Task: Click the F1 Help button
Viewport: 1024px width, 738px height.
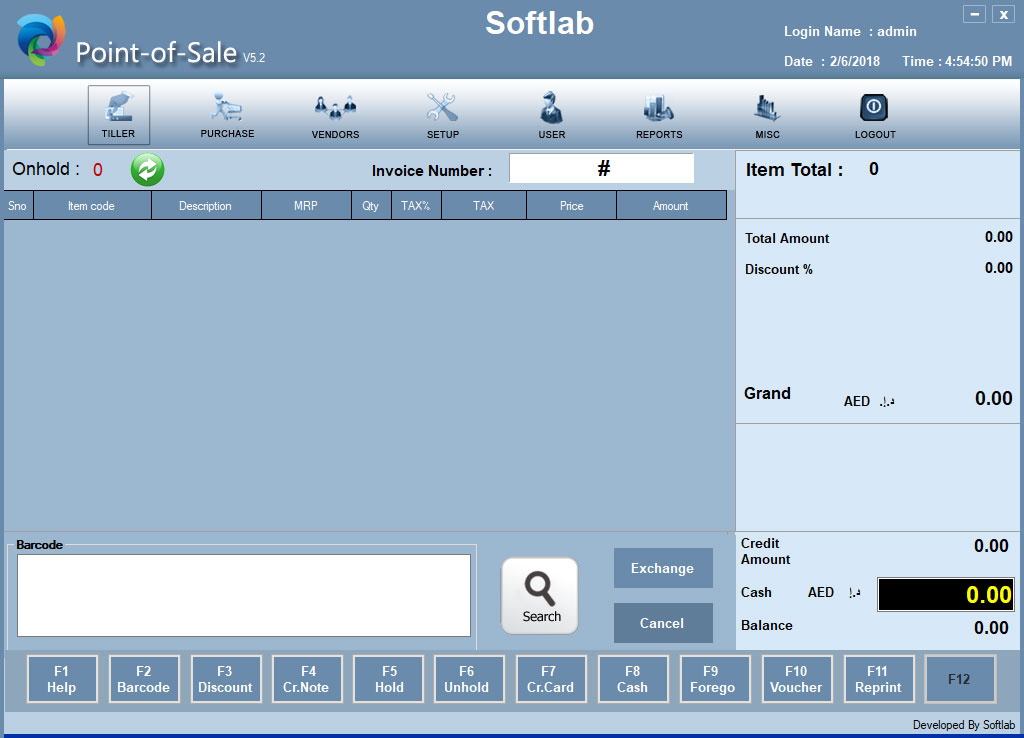Action: [x=61, y=679]
